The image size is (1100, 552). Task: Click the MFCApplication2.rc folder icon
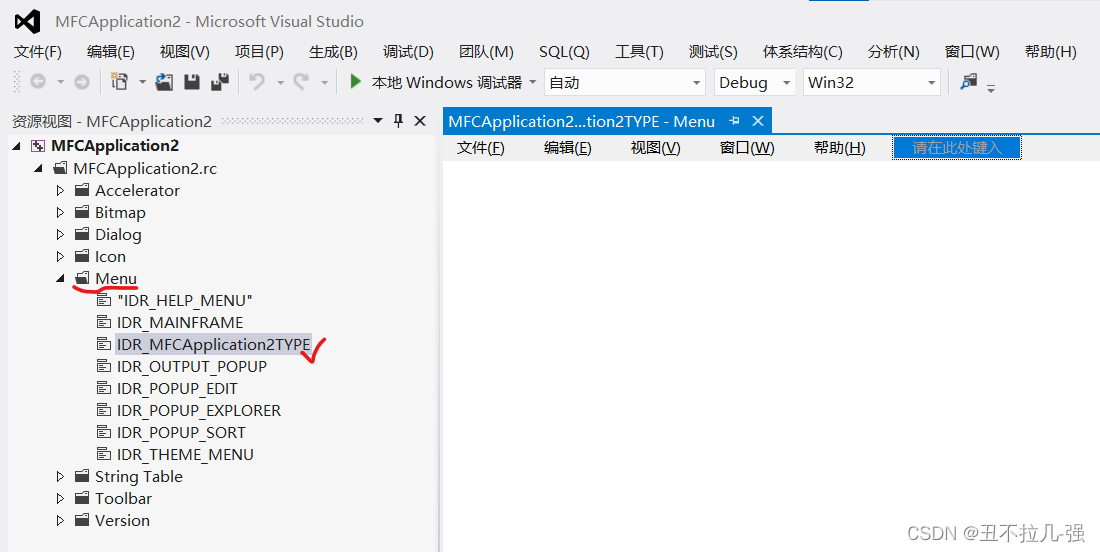pyautogui.click(x=61, y=168)
